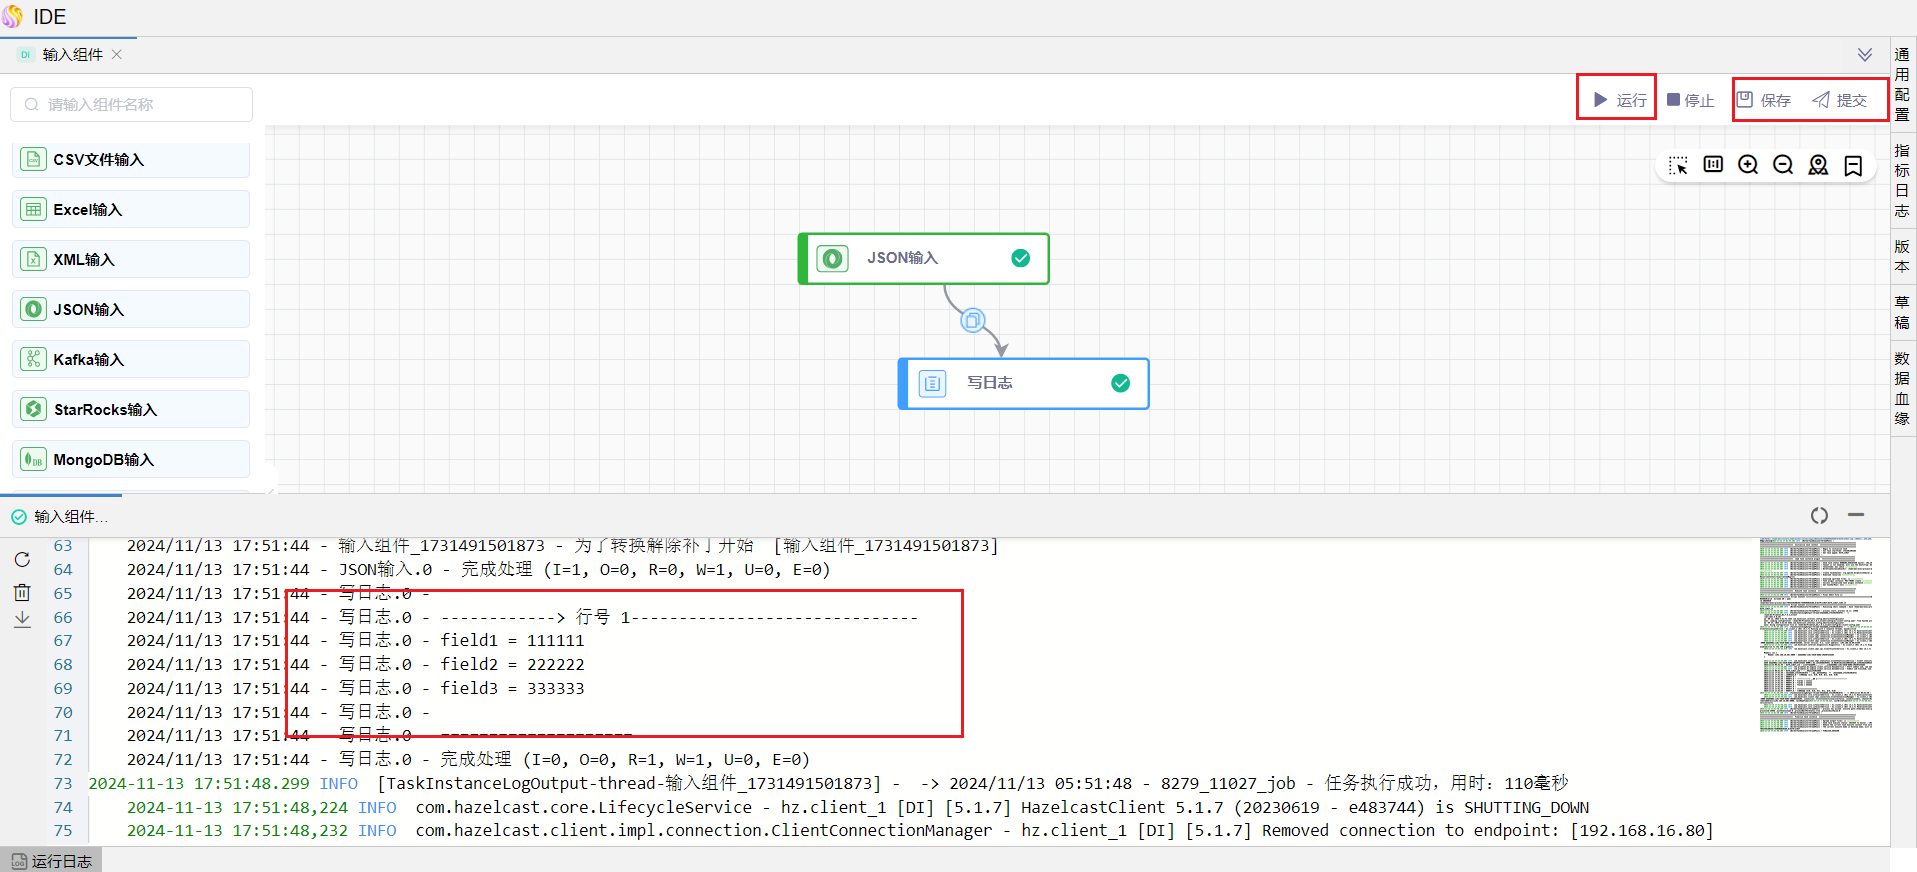Viewport: 1917px width, 872px height.
Task: Activate the canvas box-selection tool
Action: click(1678, 165)
